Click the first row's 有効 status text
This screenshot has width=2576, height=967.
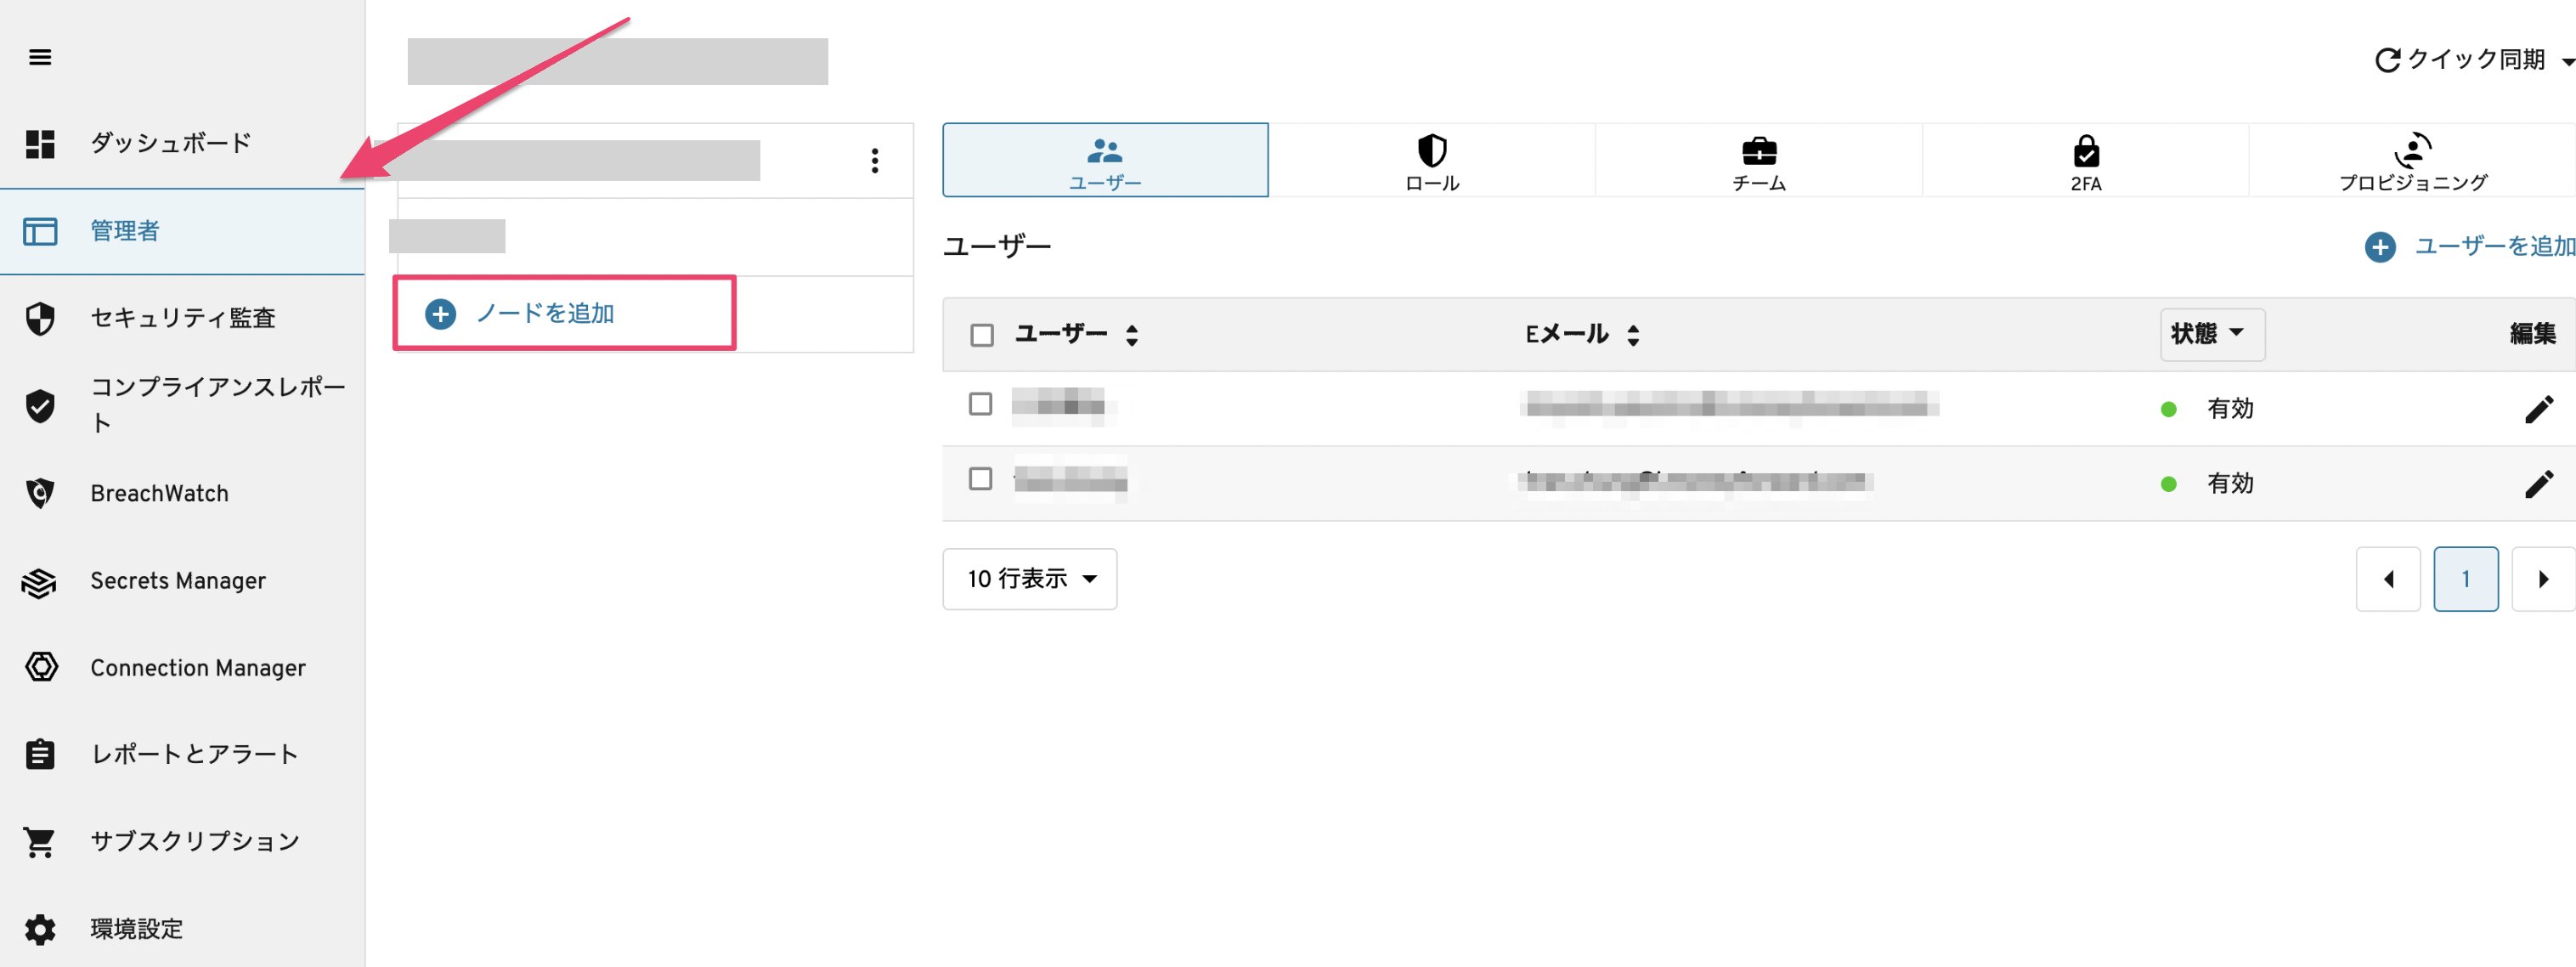click(x=2230, y=409)
